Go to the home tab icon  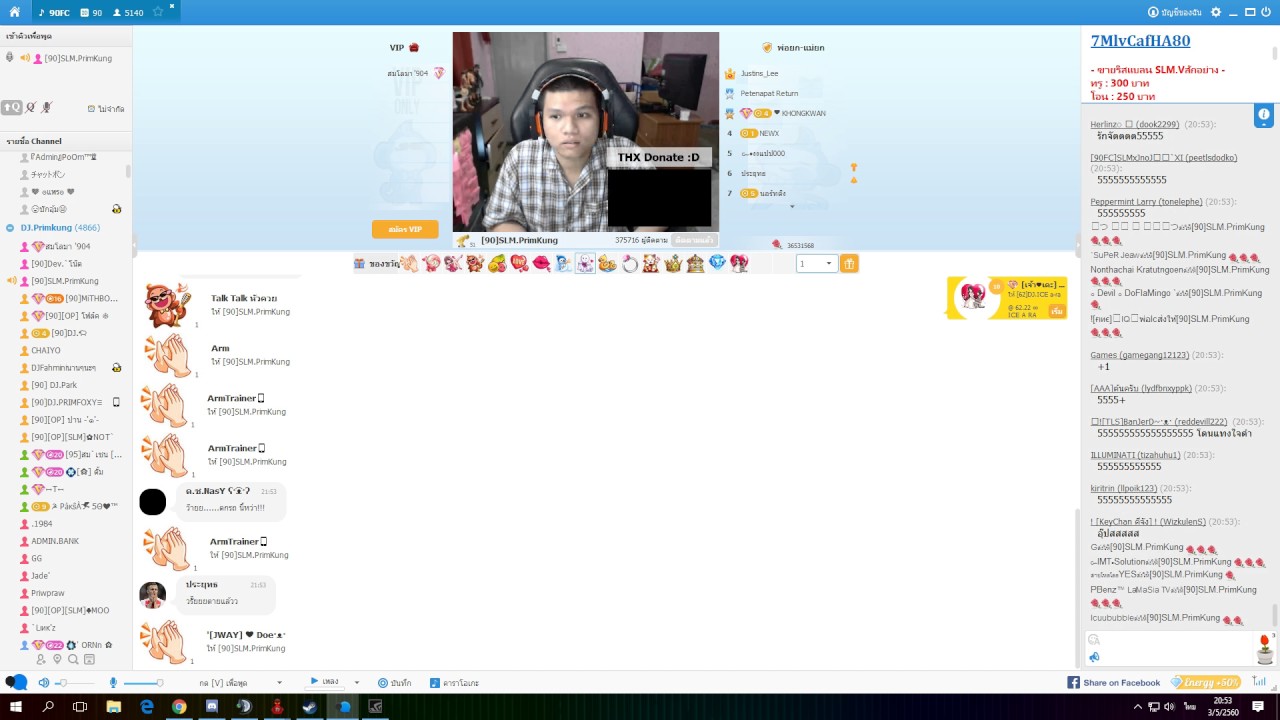(x=14, y=12)
